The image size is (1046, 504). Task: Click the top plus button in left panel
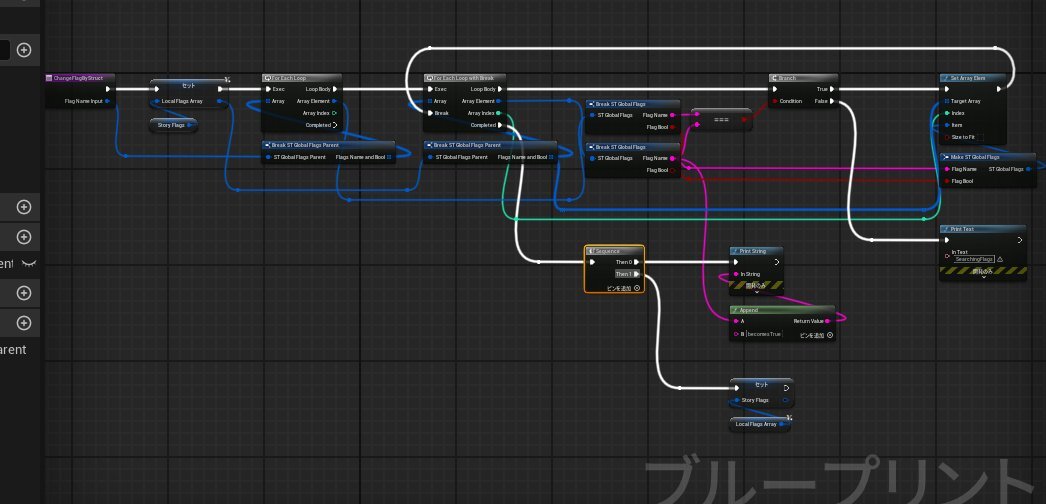pos(24,50)
